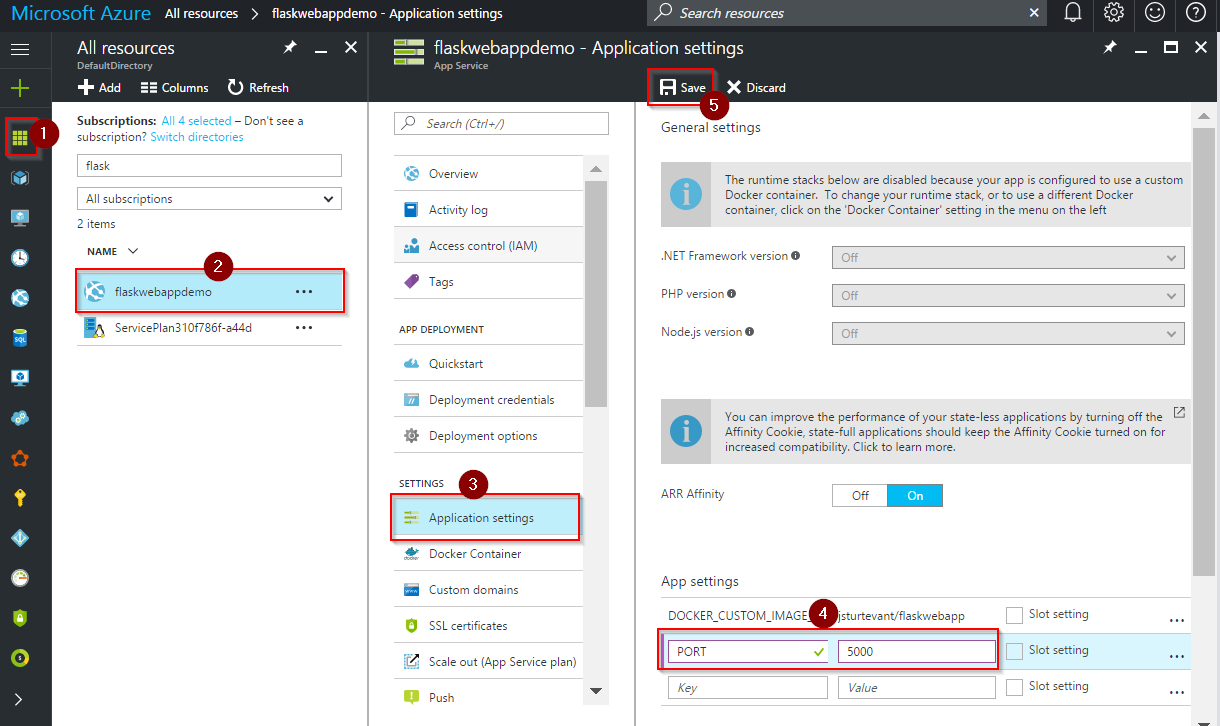Open ellipsis menu for the PORT app setting

1177,655
